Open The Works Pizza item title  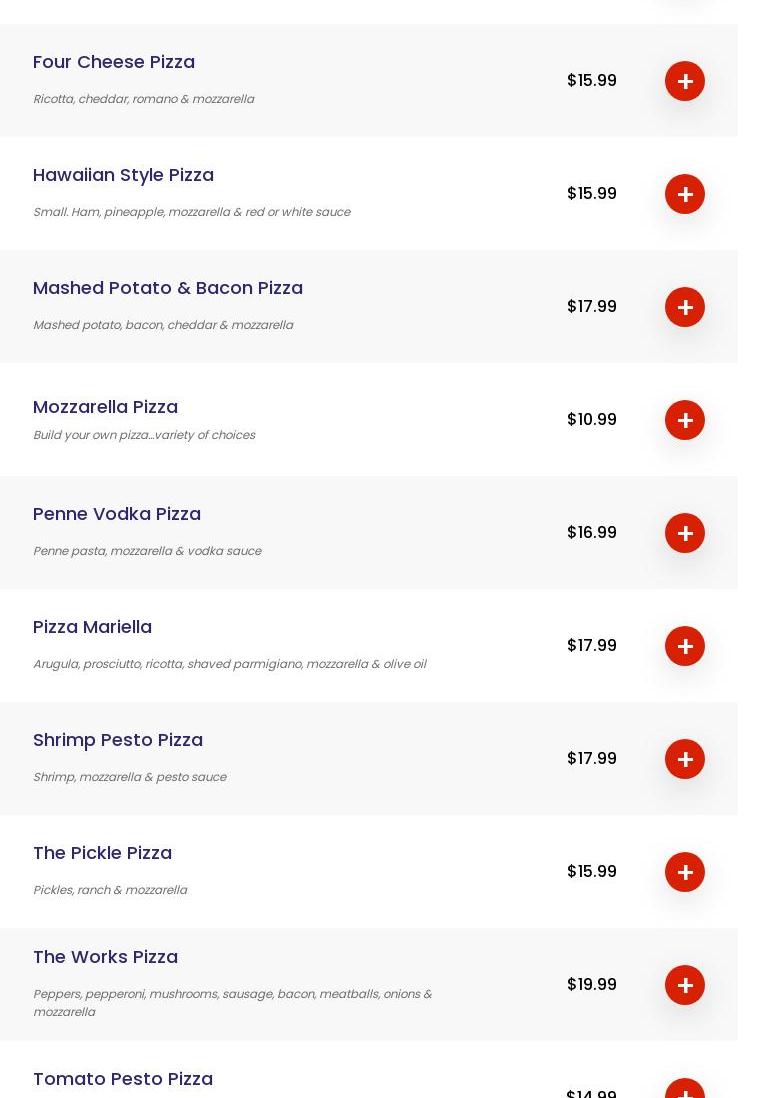tap(105, 957)
